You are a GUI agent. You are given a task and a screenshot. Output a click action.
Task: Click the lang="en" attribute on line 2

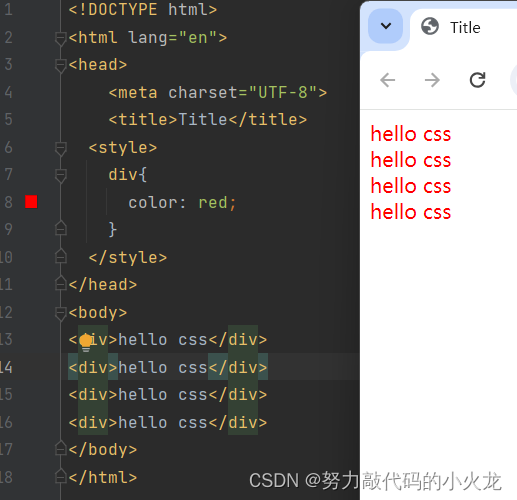pos(173,38)
